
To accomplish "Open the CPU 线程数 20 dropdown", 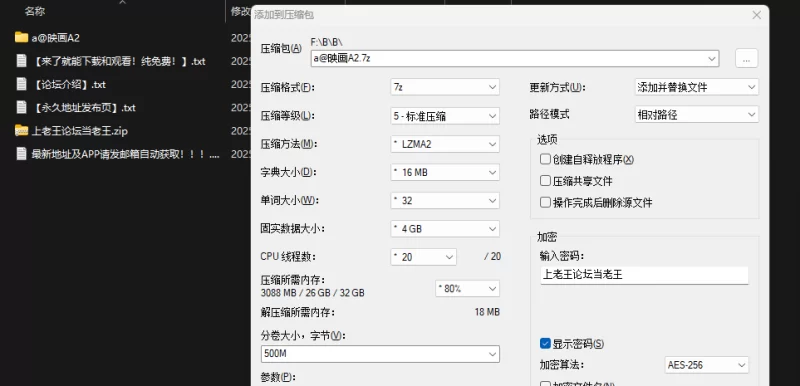I will tap(423, 257).
